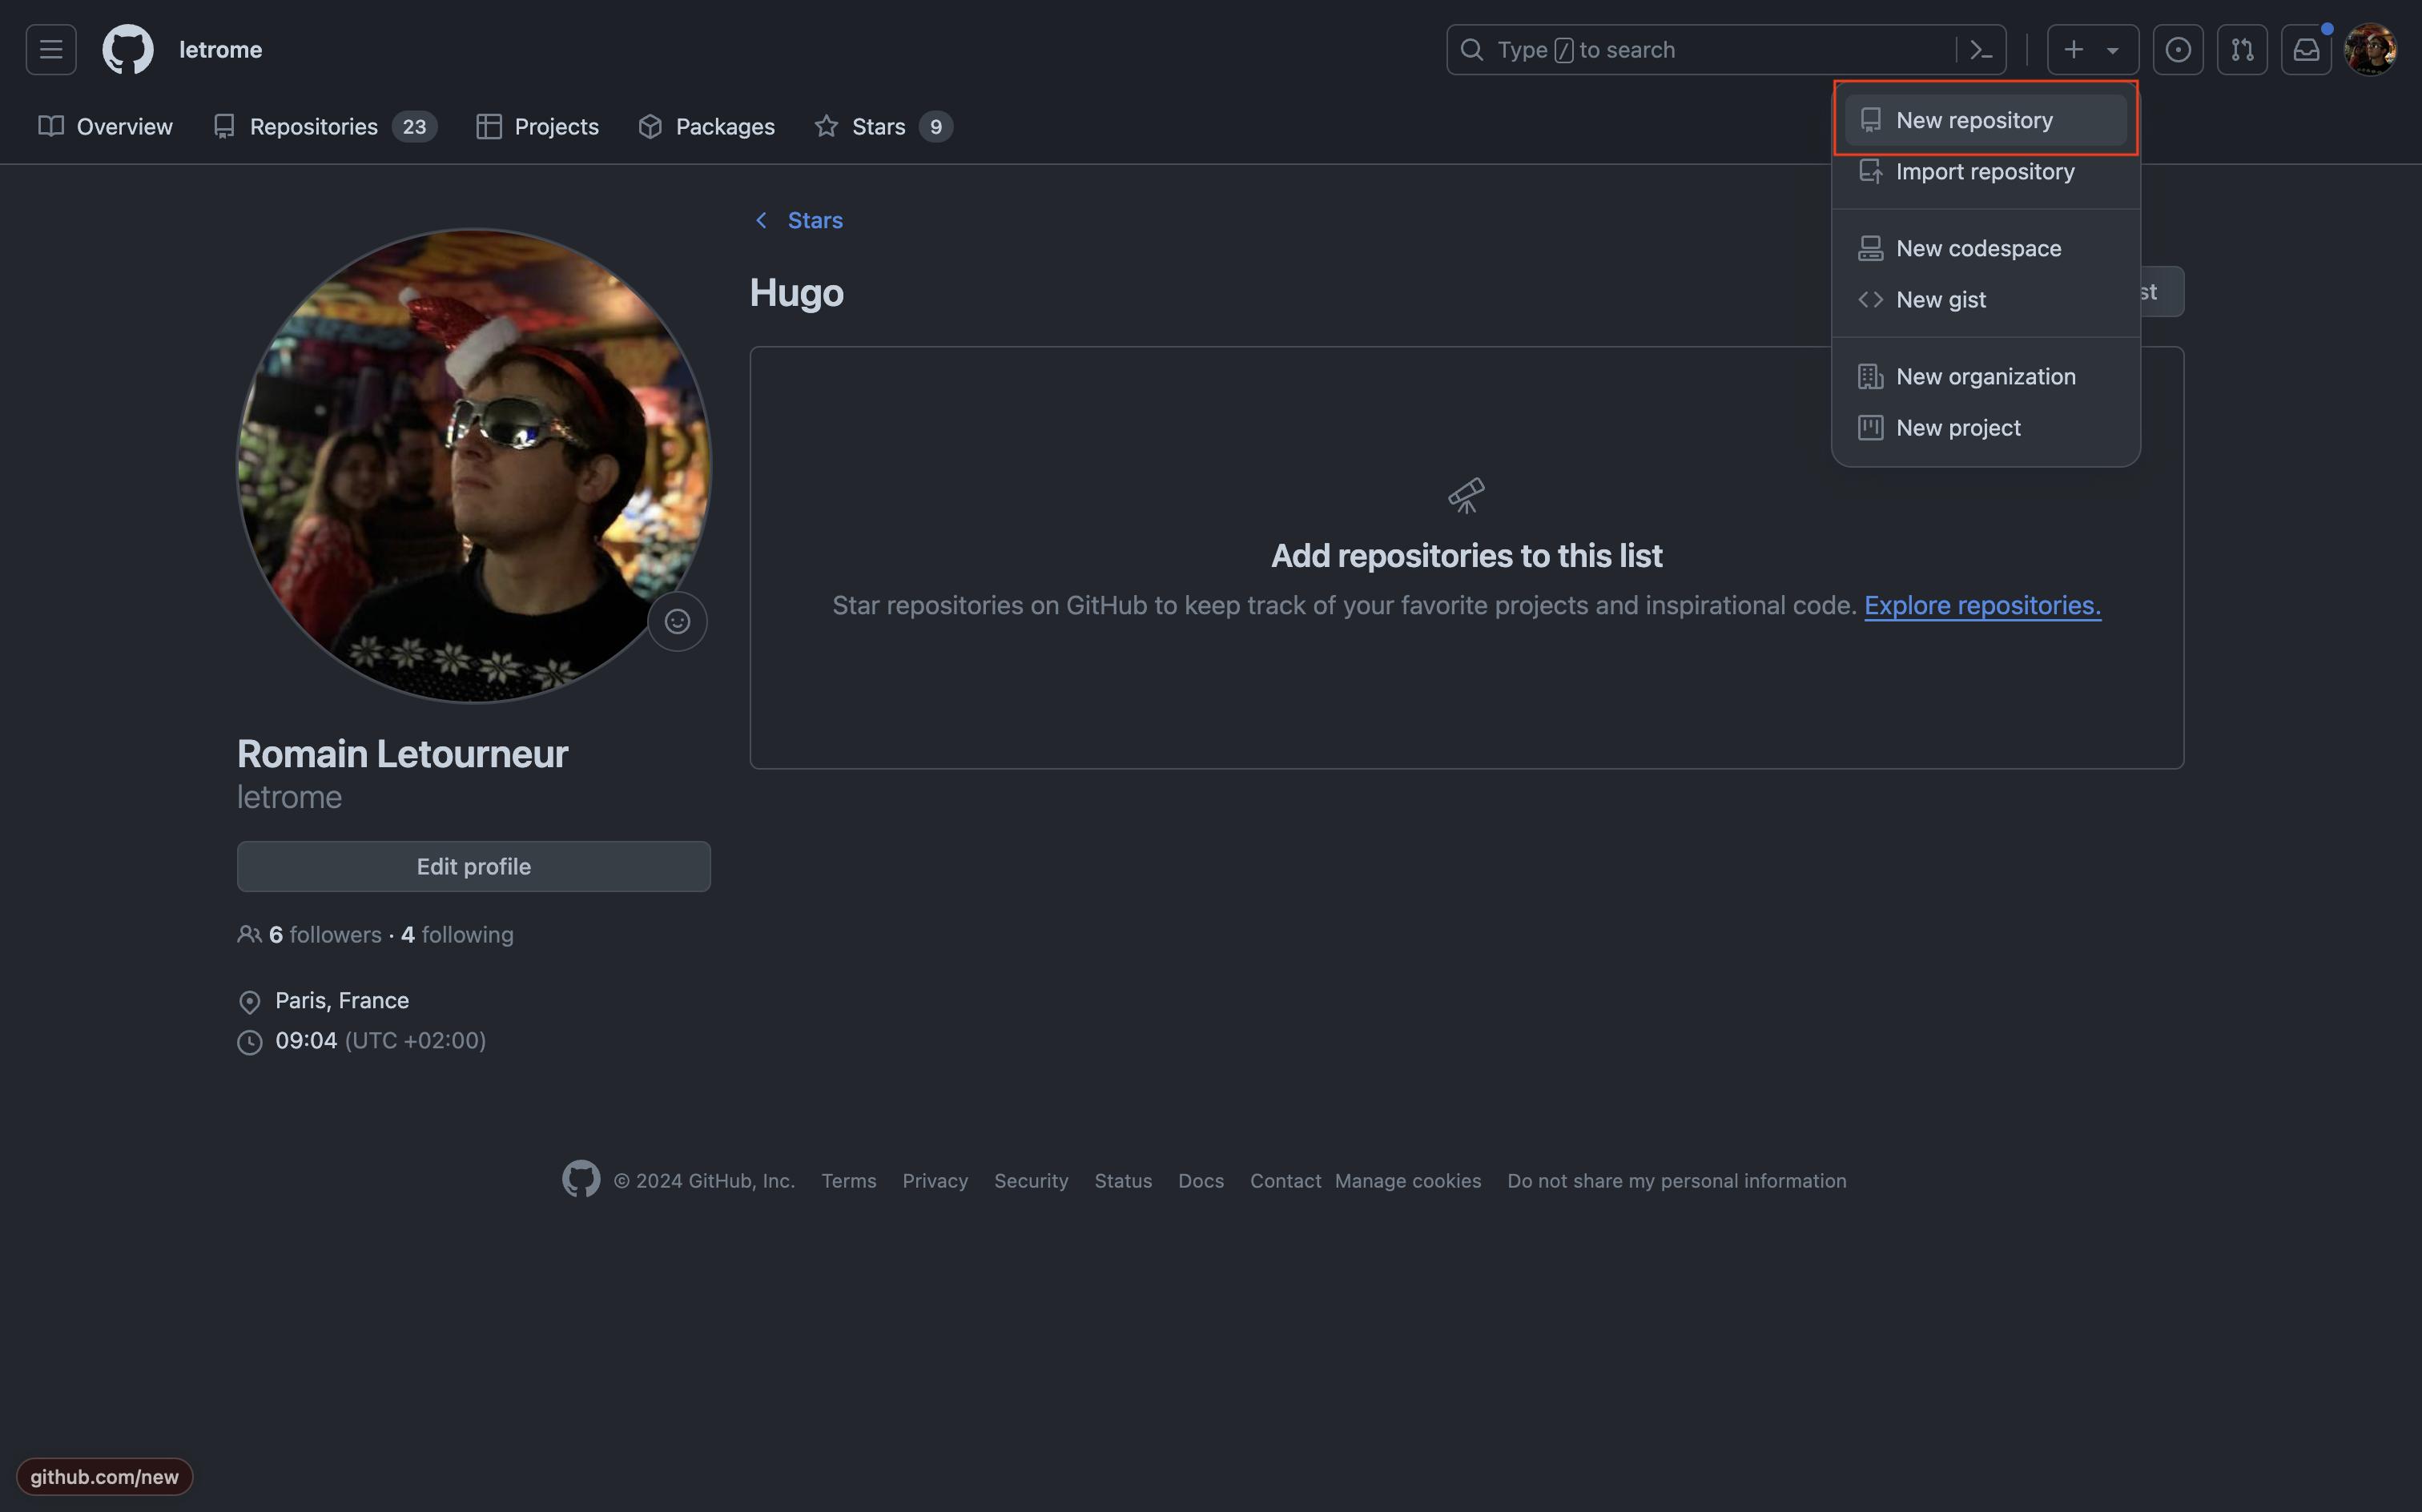
Task: Click the Edit profile button
Action: click(473, 866)
